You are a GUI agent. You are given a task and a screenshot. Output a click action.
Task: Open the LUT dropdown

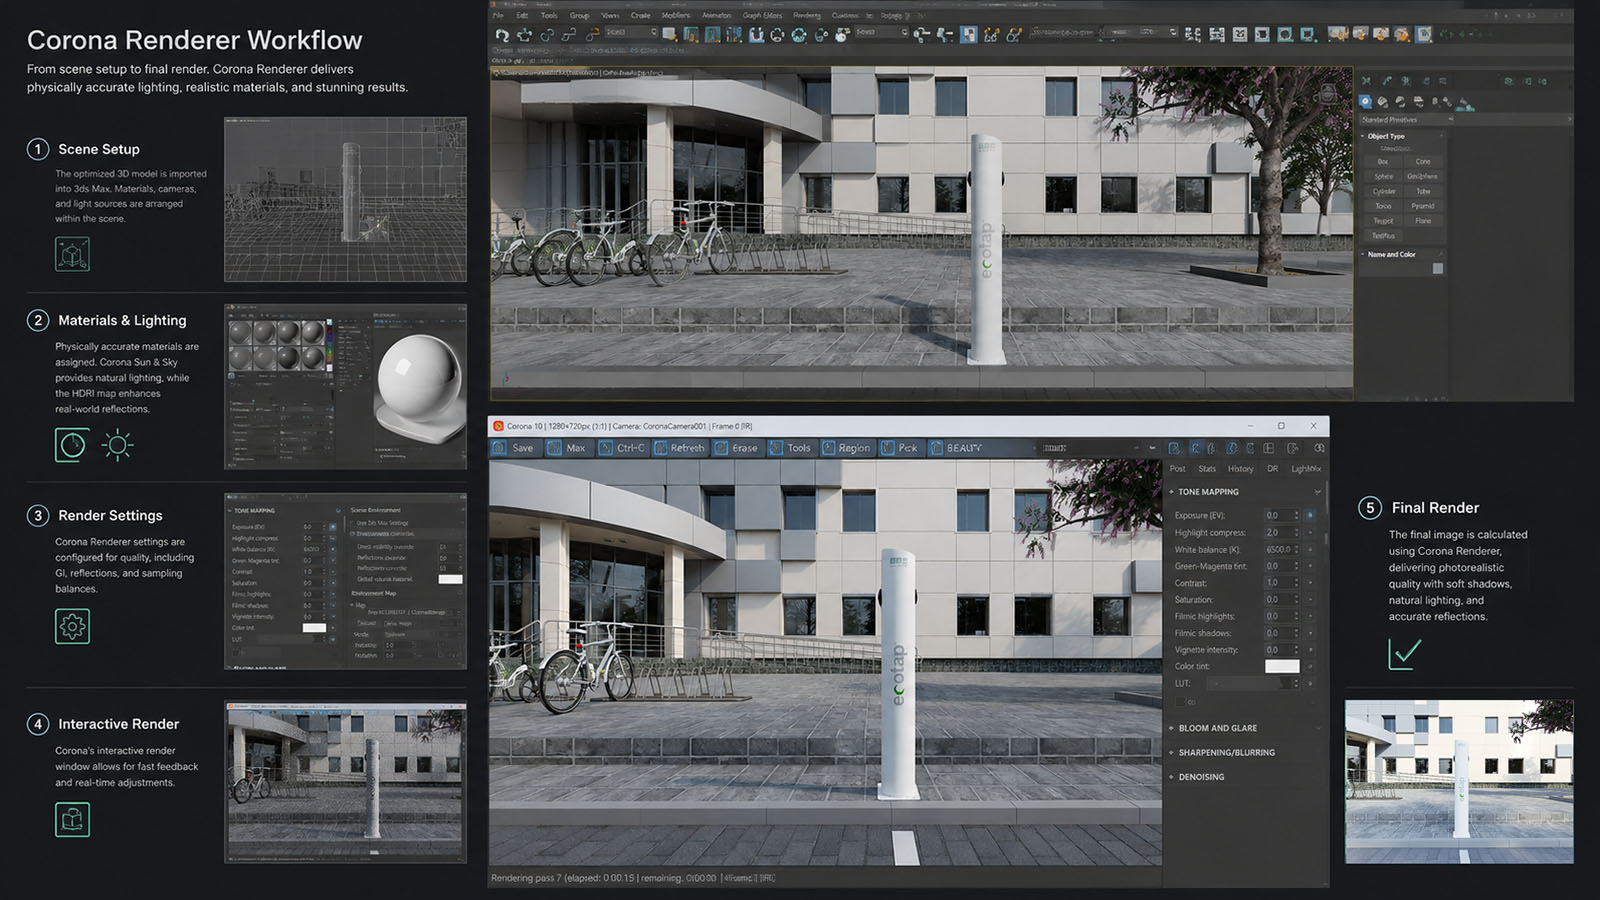[1253, 683]
